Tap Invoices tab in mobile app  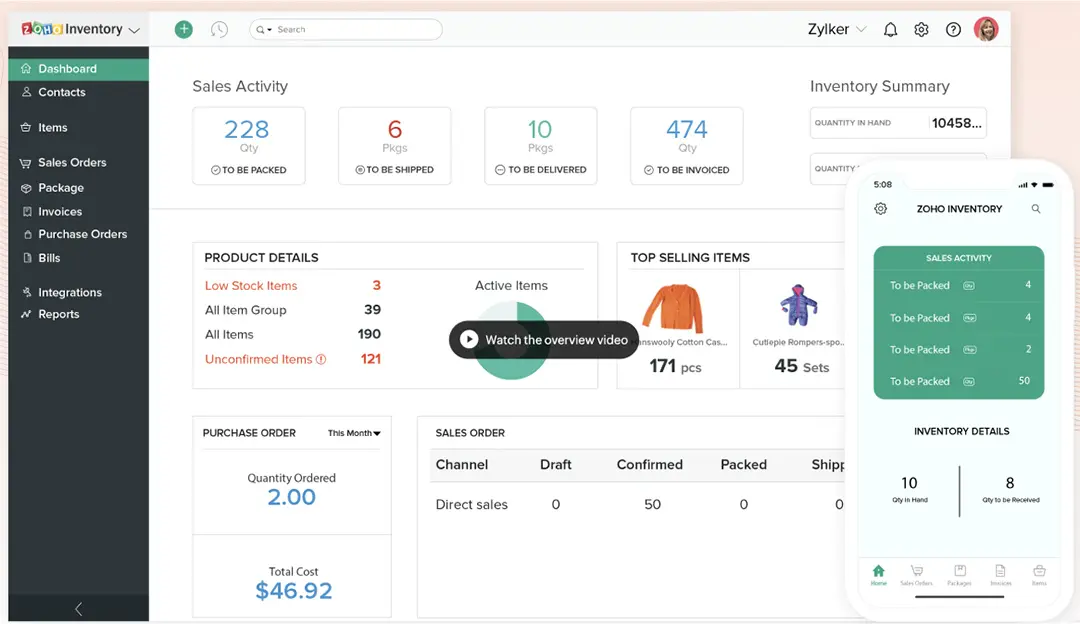[x=1001, y=574]
